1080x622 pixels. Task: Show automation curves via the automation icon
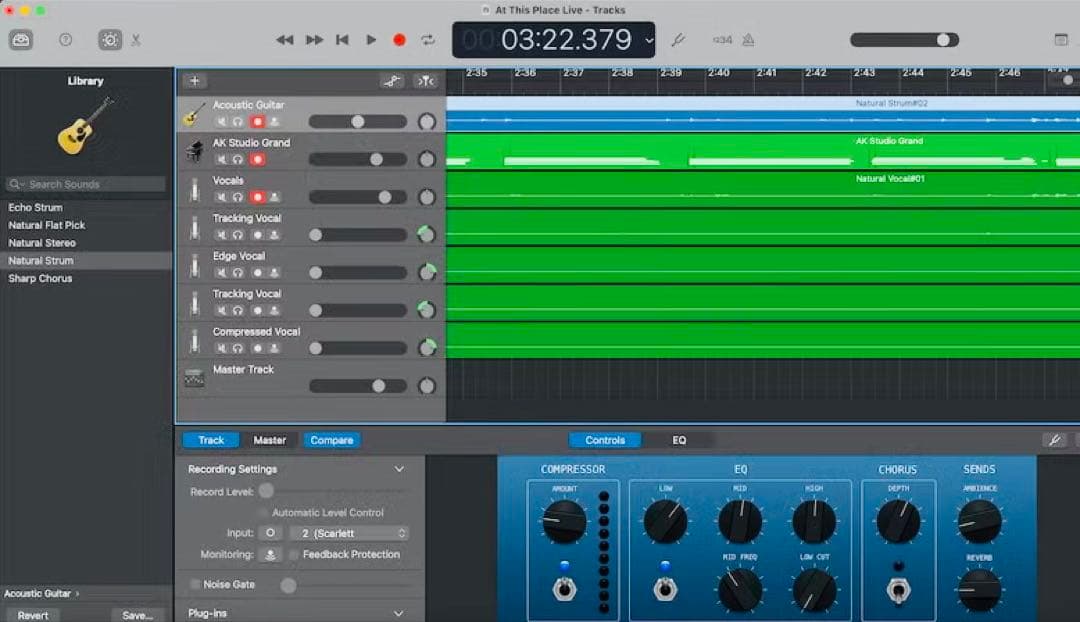391,82
